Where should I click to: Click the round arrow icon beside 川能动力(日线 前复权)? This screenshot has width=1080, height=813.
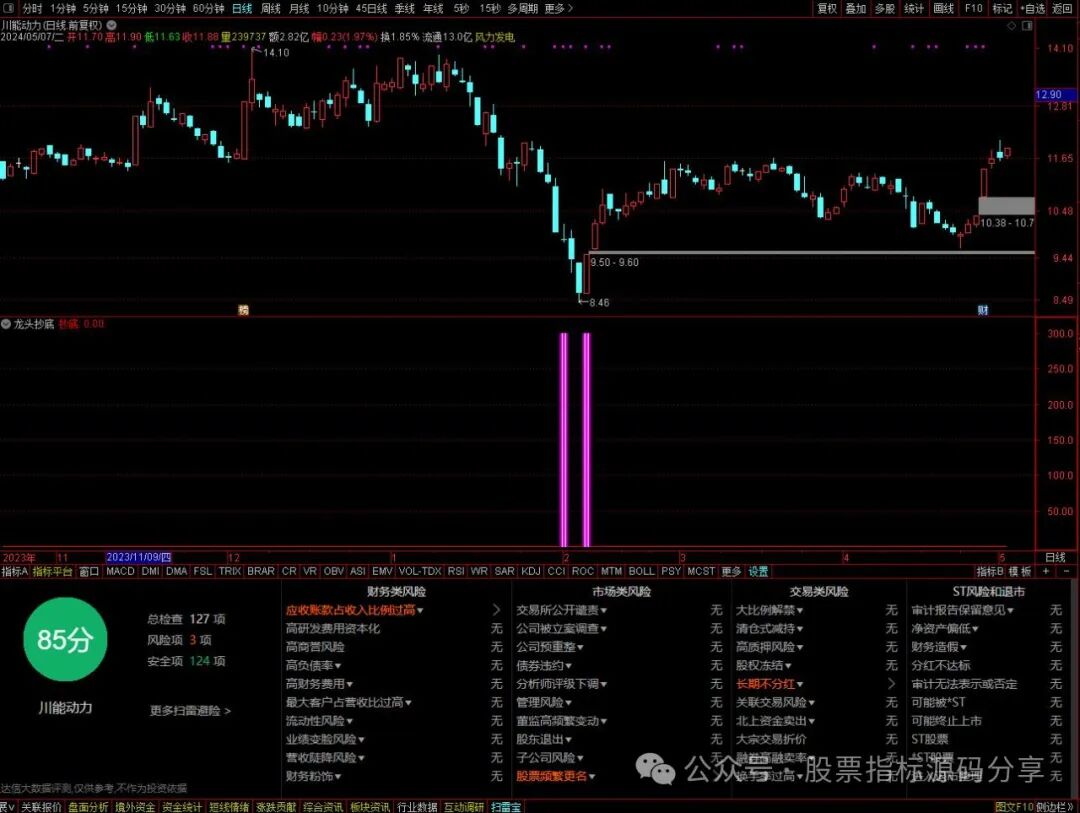pos(111,25)
